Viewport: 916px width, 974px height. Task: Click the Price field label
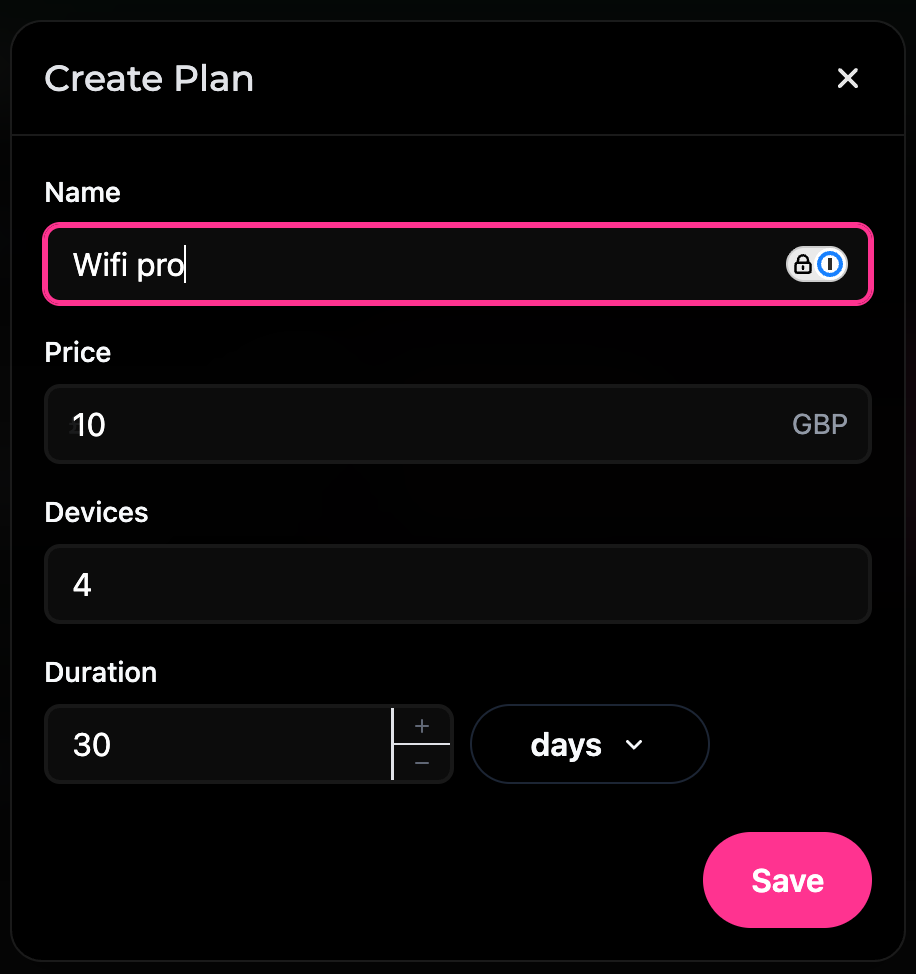coord(78,353)
